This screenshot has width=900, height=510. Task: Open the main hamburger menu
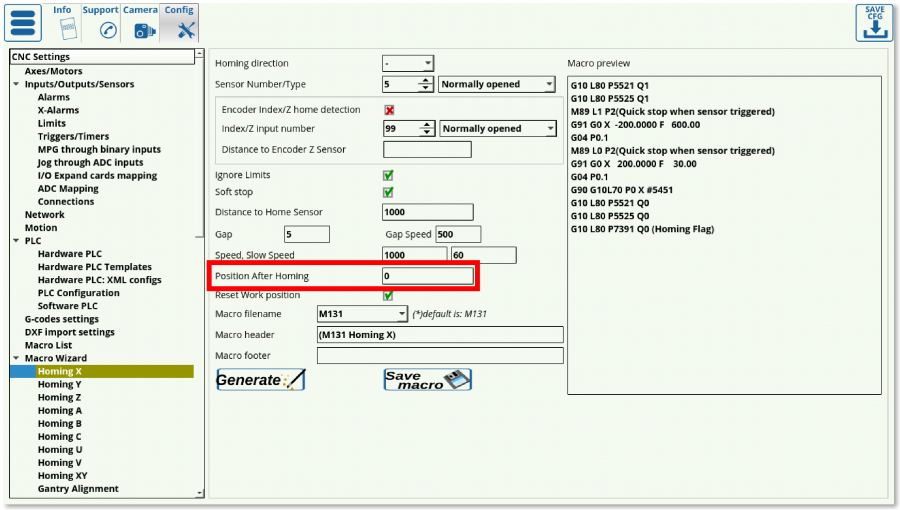[x=24, y=22]
